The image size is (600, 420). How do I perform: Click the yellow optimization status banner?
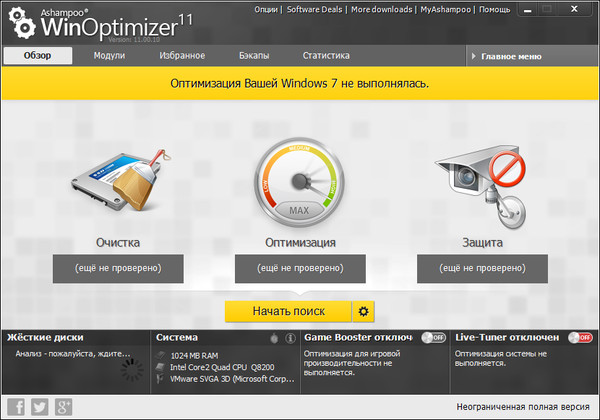300,83
